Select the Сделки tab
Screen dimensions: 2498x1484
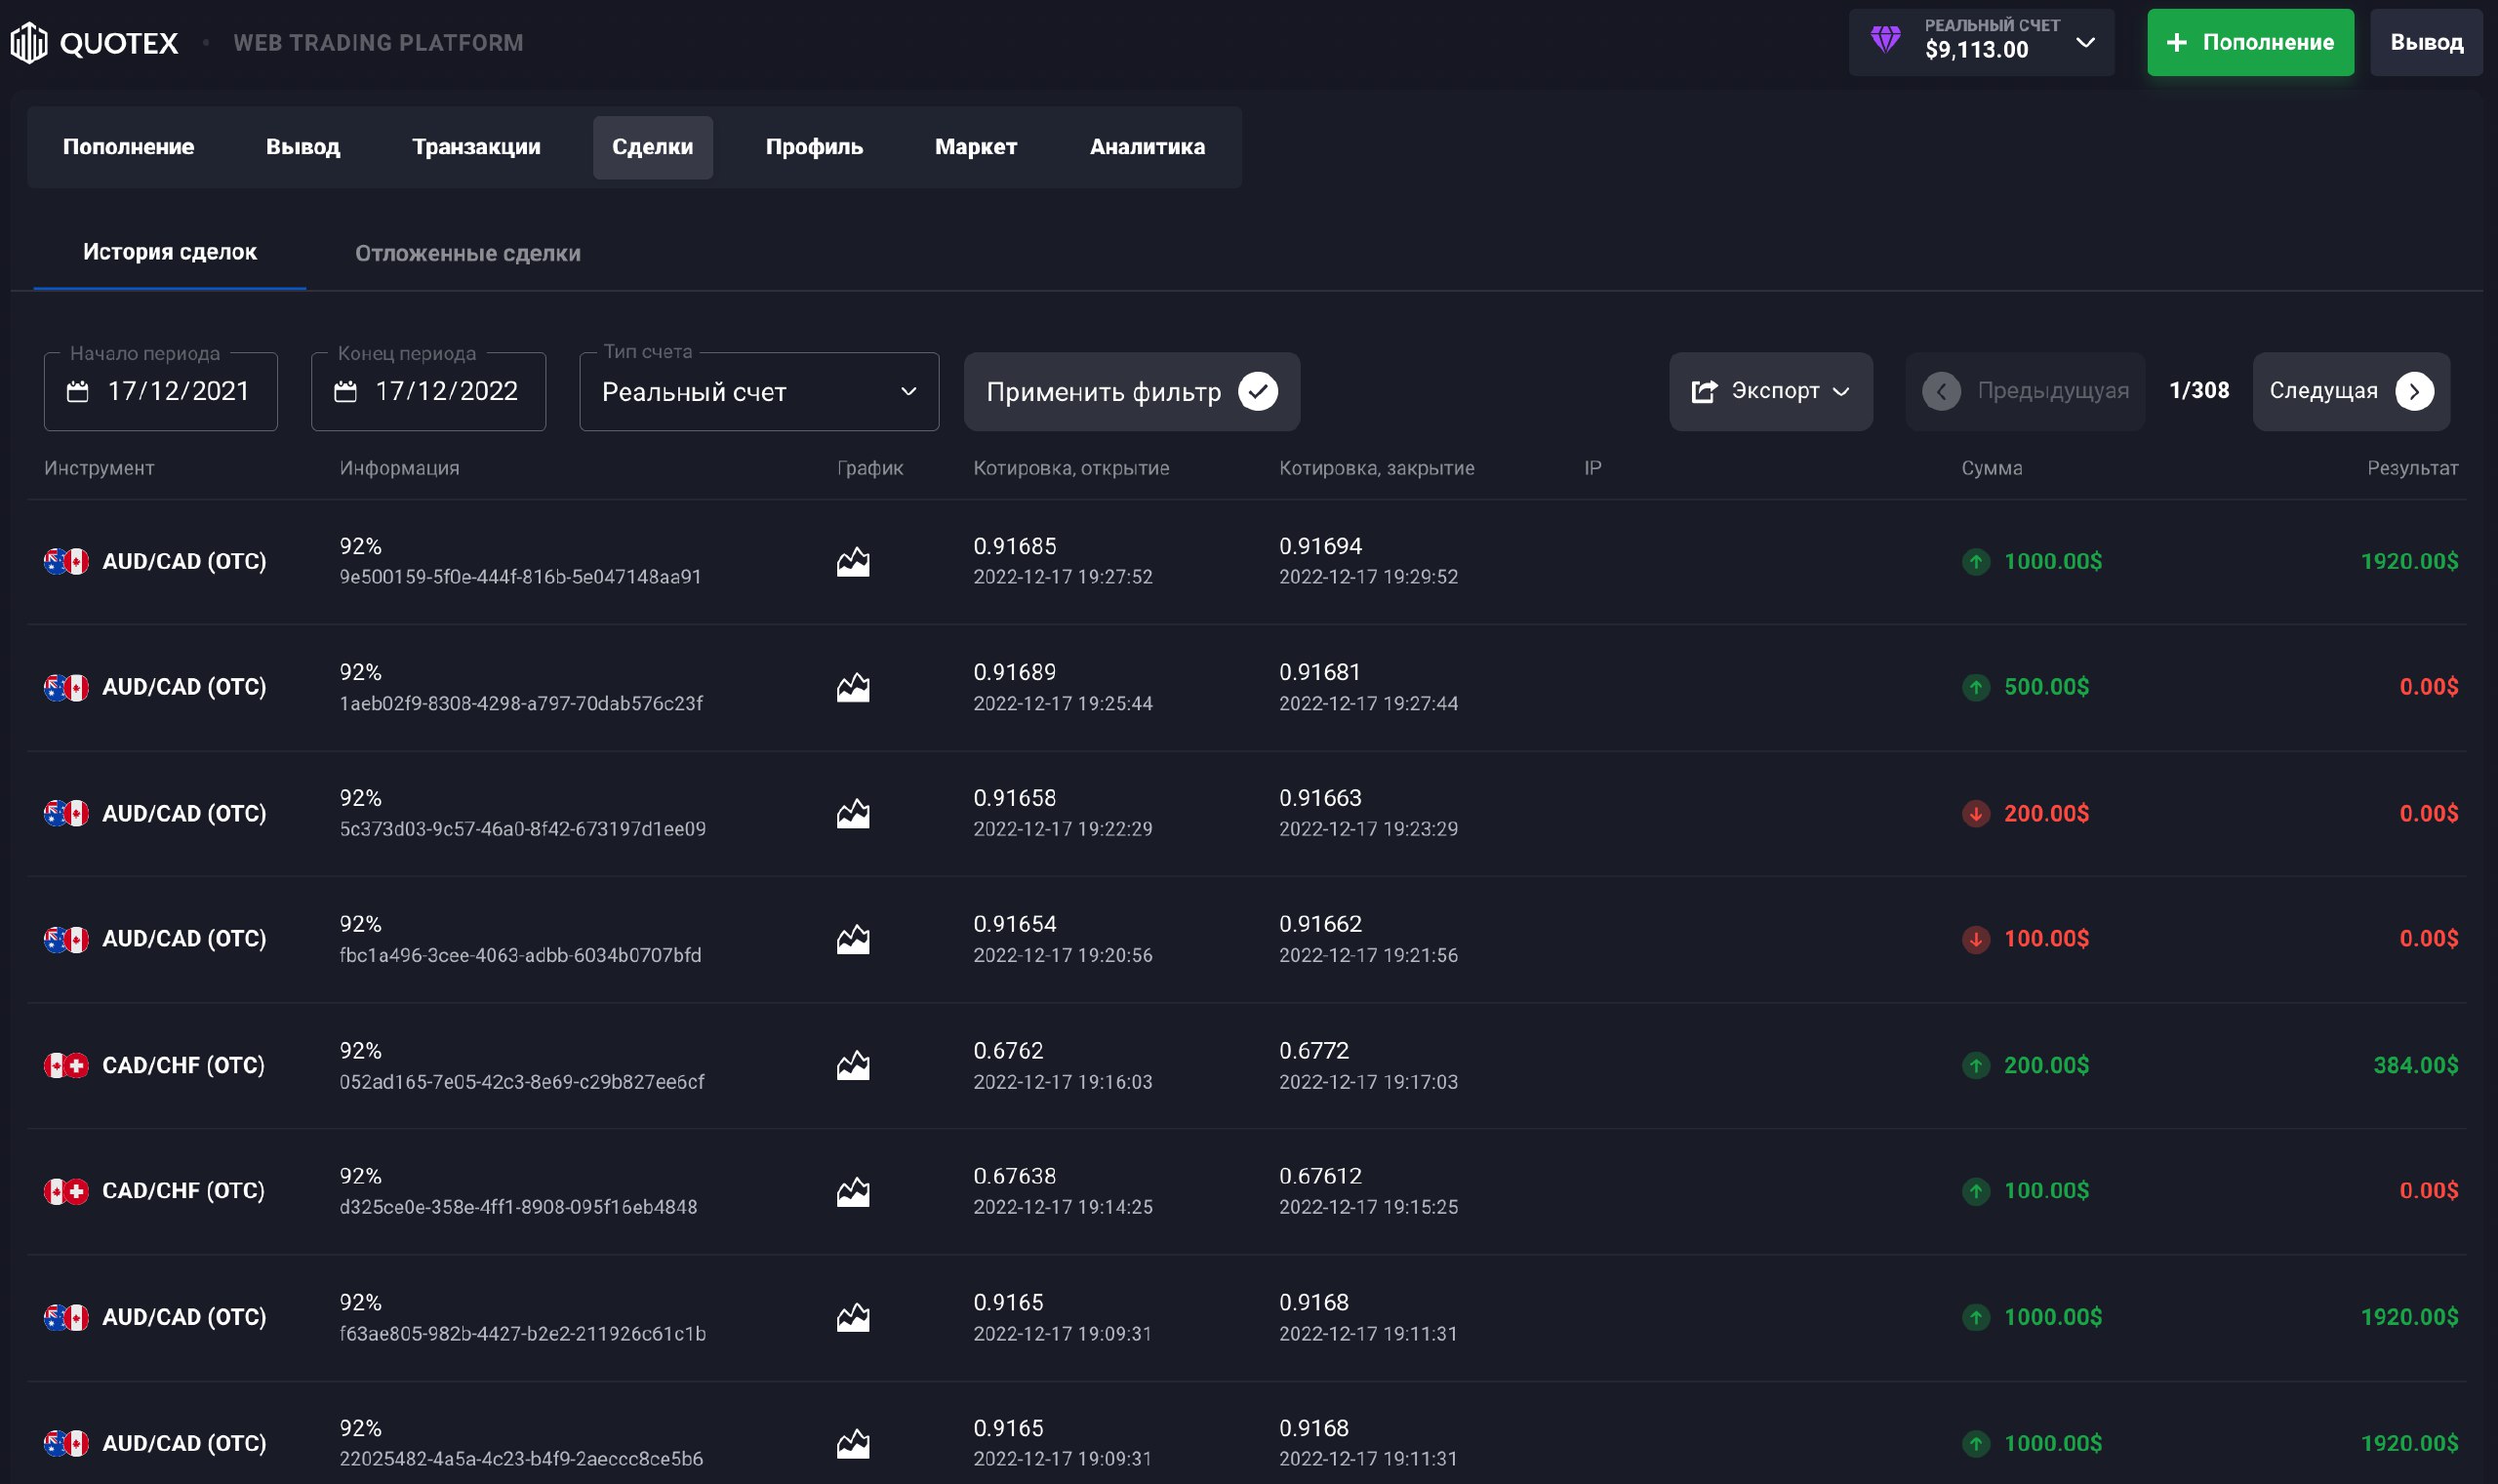tap(652, 147)
